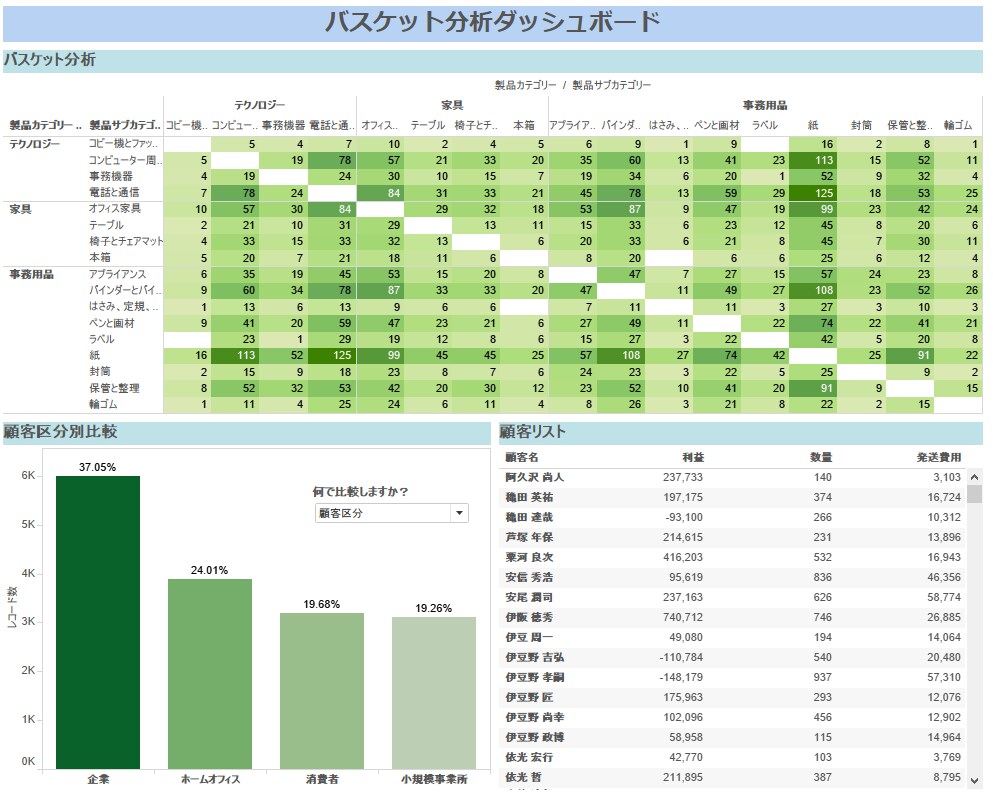Select the 事務用品 column group header
The image size is (993, 794).
pyautogui.click(x=765, y=105)
